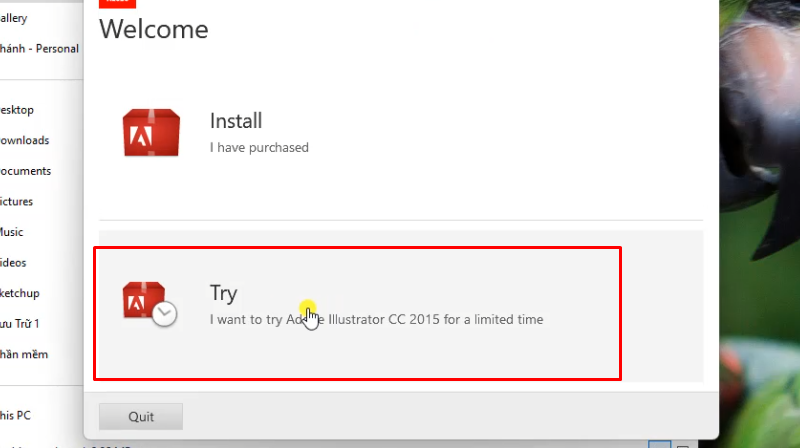Open Gallery in the Explorer sidebar

pyautogui.click(x=14, y=18)
